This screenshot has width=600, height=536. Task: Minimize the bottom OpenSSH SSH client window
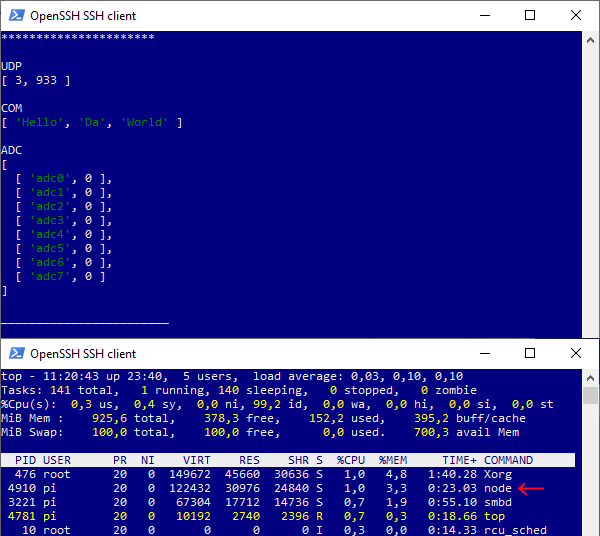pos(485,353)
